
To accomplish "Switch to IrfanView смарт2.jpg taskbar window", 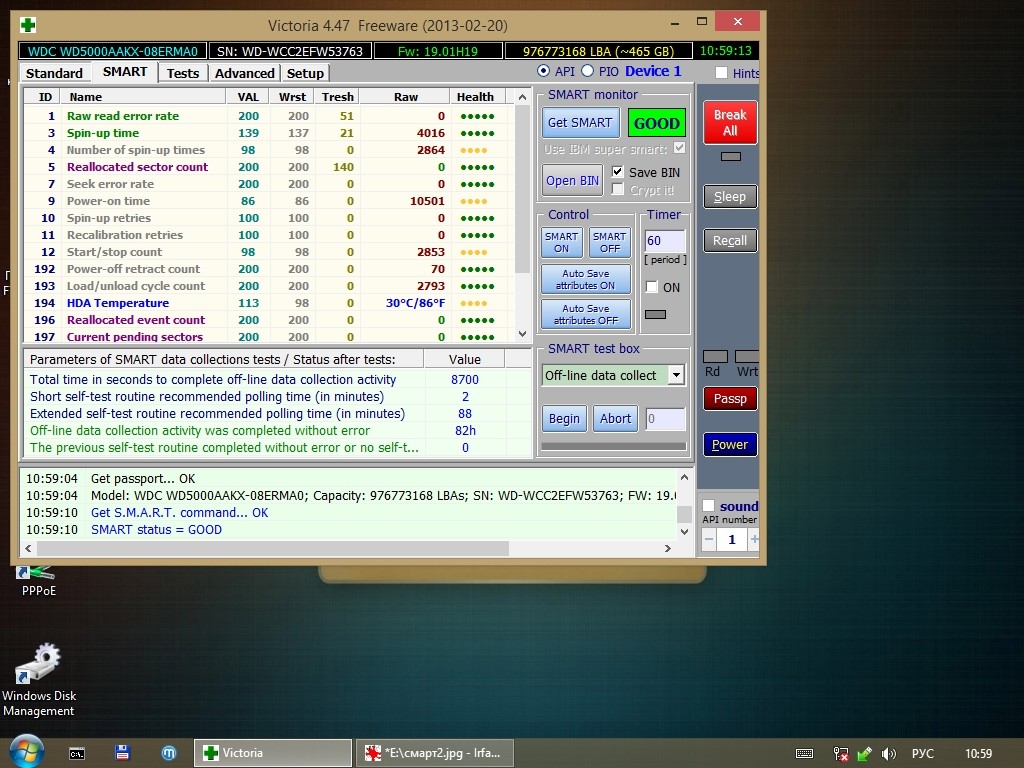I will coord(435,753).
